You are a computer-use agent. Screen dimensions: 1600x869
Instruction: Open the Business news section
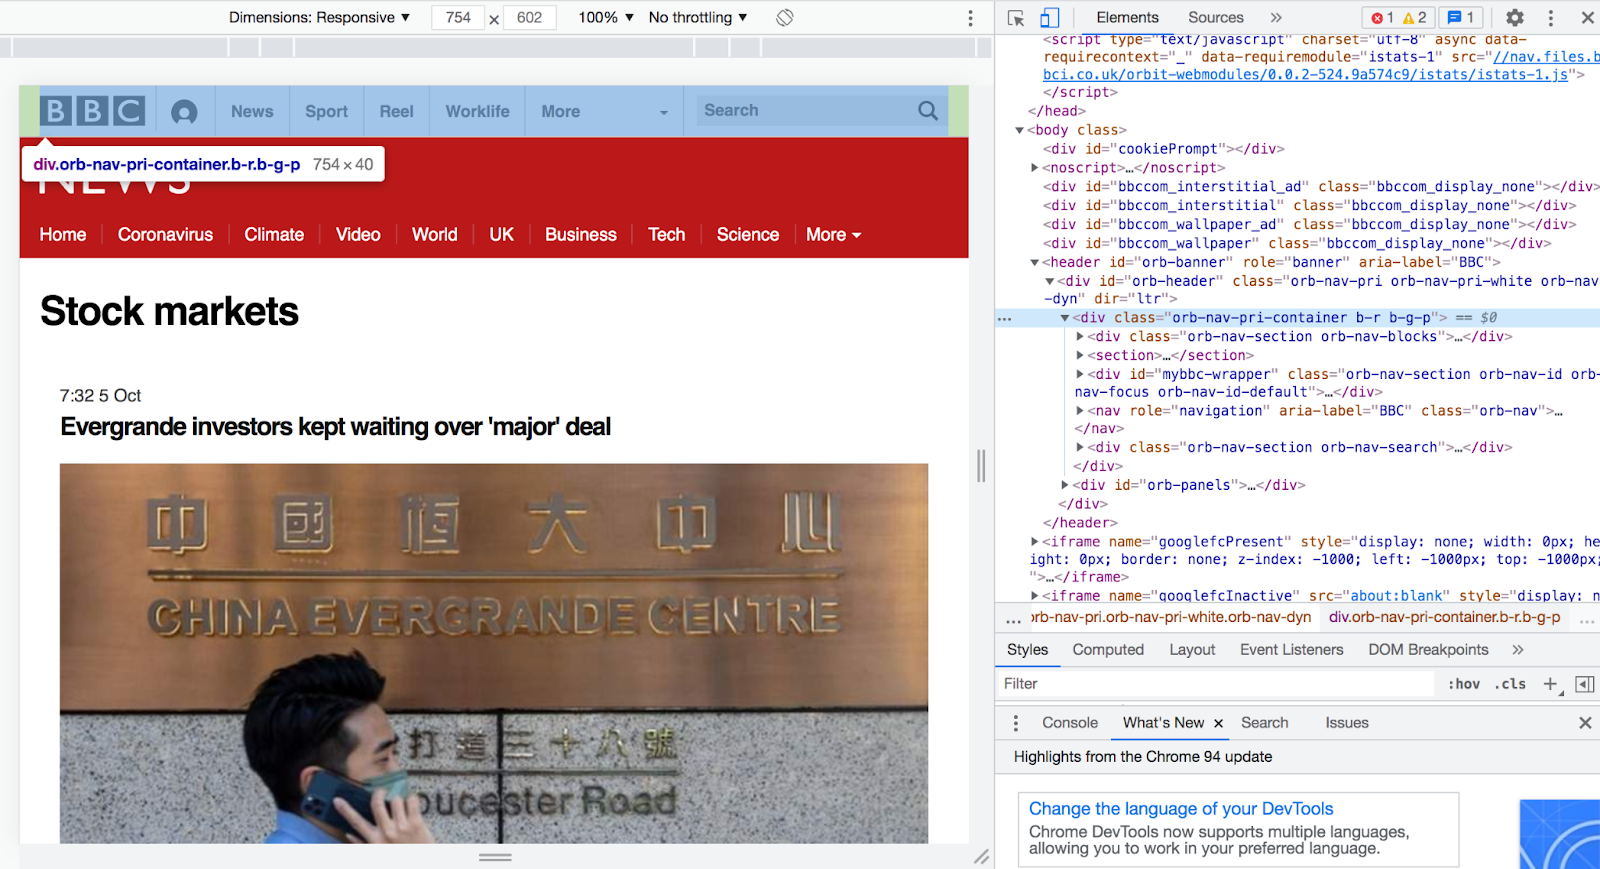580,235
